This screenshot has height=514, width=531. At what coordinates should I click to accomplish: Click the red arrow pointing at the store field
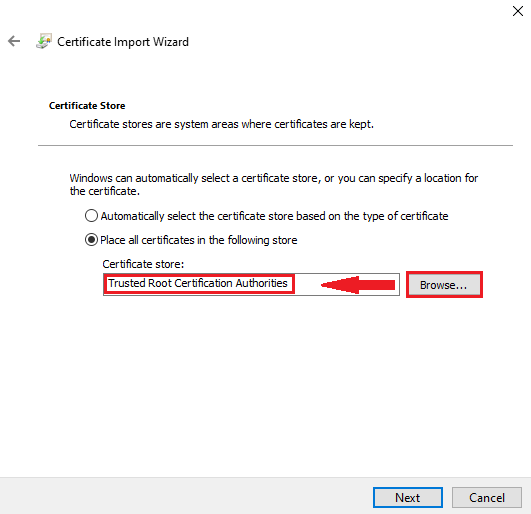tap(358, 285)
